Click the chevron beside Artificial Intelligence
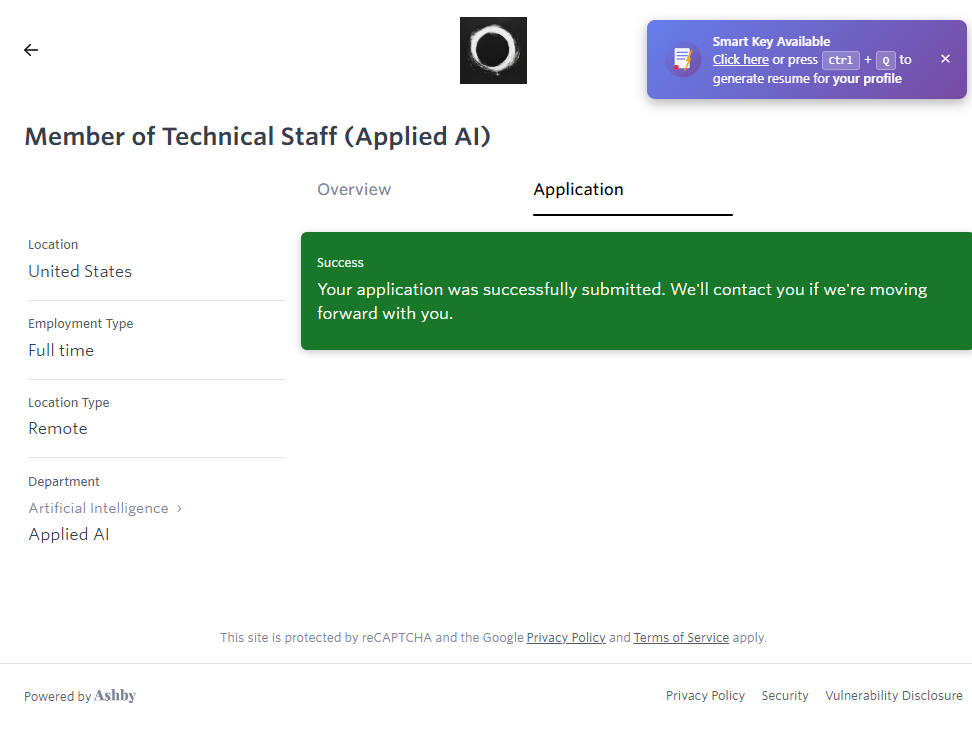The width and height of the screenshot is (972, 730). [x=179, y=508]
